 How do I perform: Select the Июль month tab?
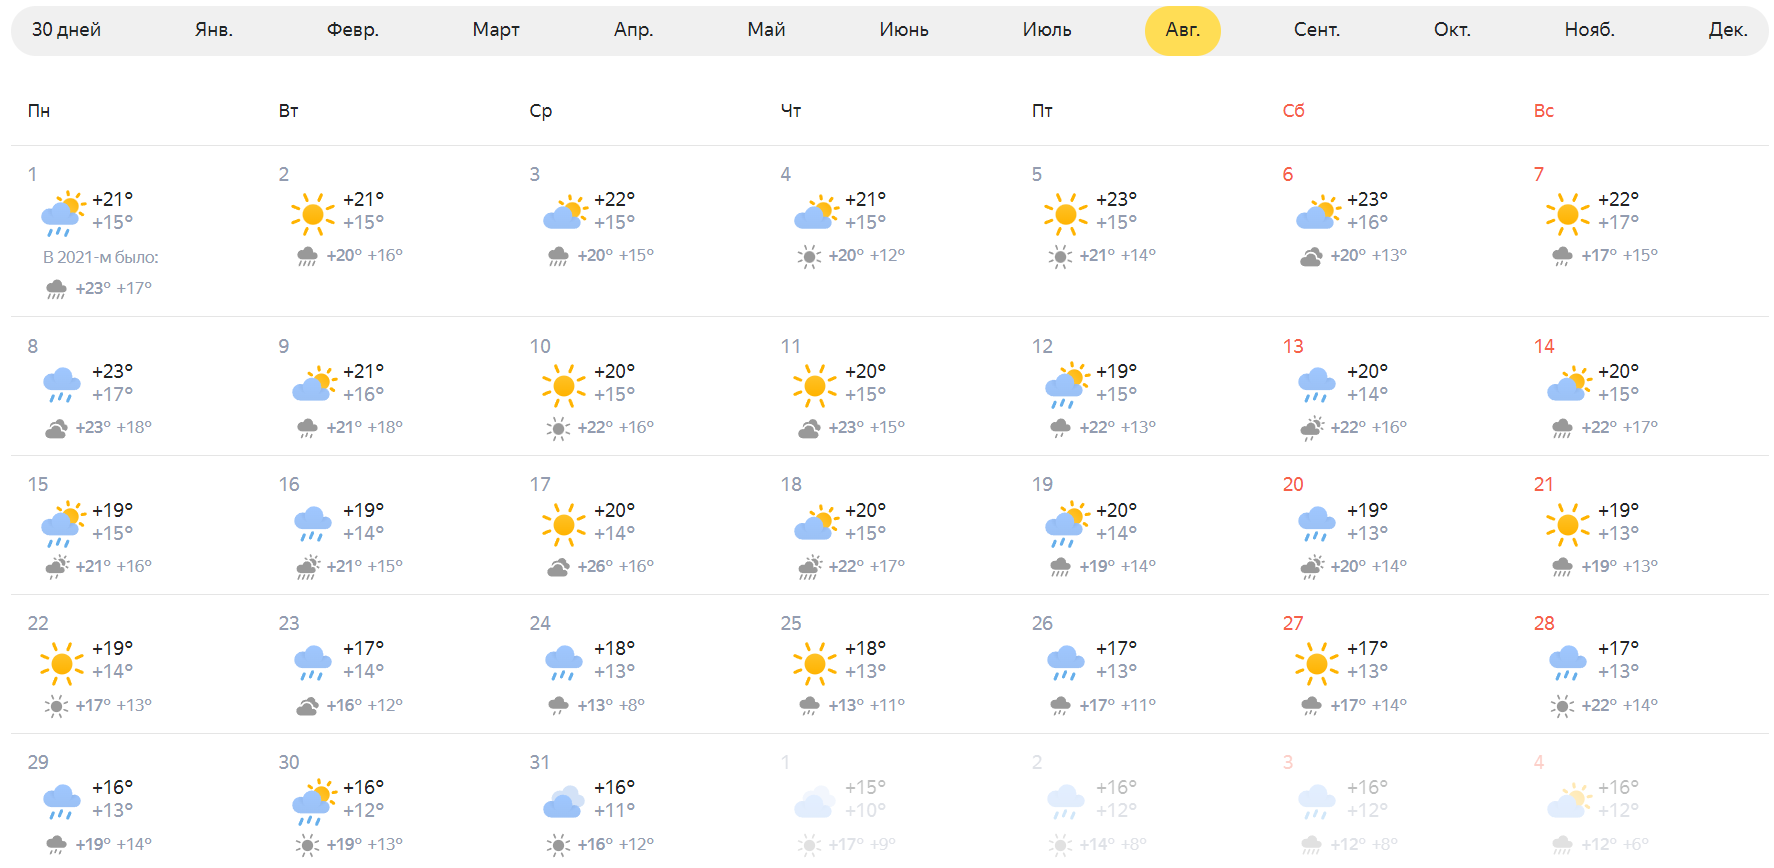point(1047,30)
